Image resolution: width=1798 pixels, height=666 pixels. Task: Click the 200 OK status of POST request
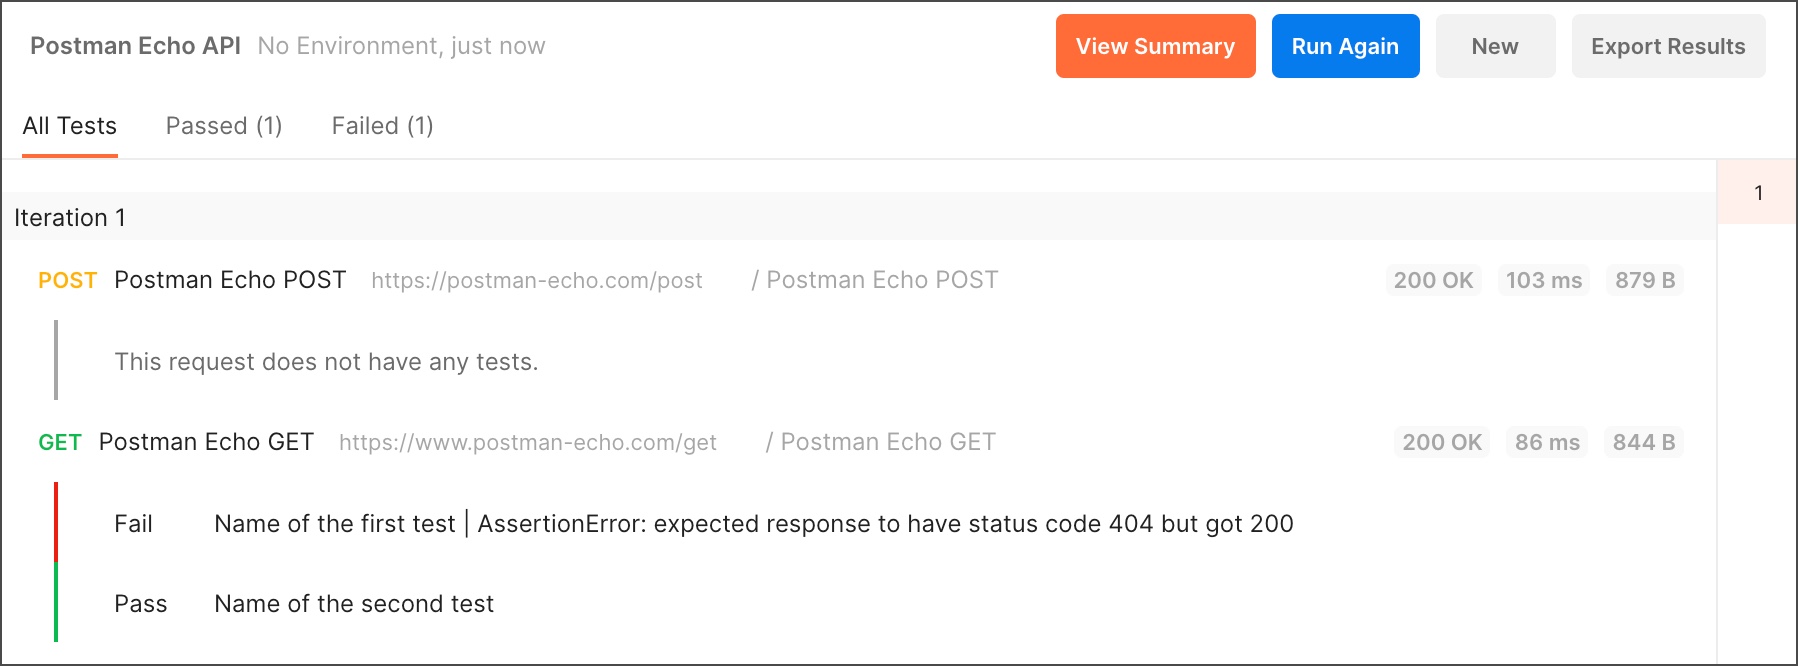1433,280
